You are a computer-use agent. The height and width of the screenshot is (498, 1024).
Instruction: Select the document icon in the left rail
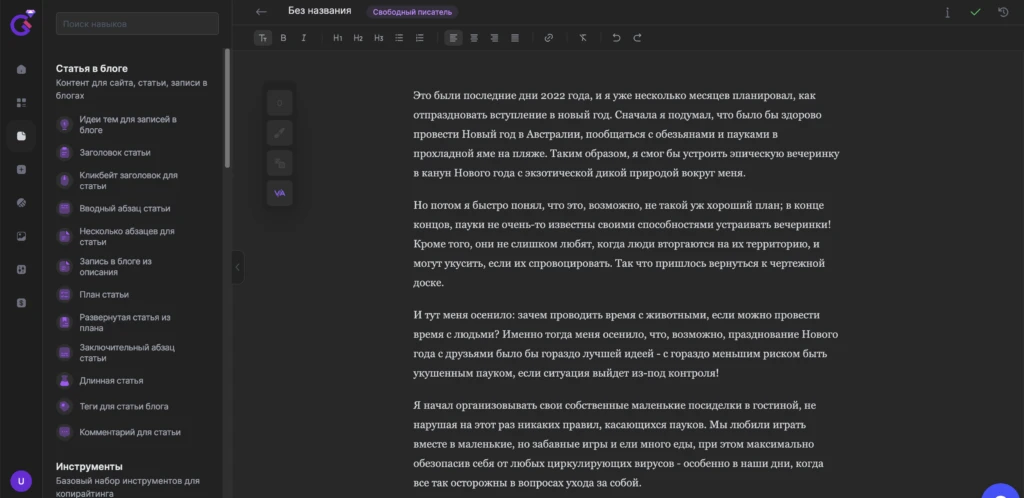point(22,136)
